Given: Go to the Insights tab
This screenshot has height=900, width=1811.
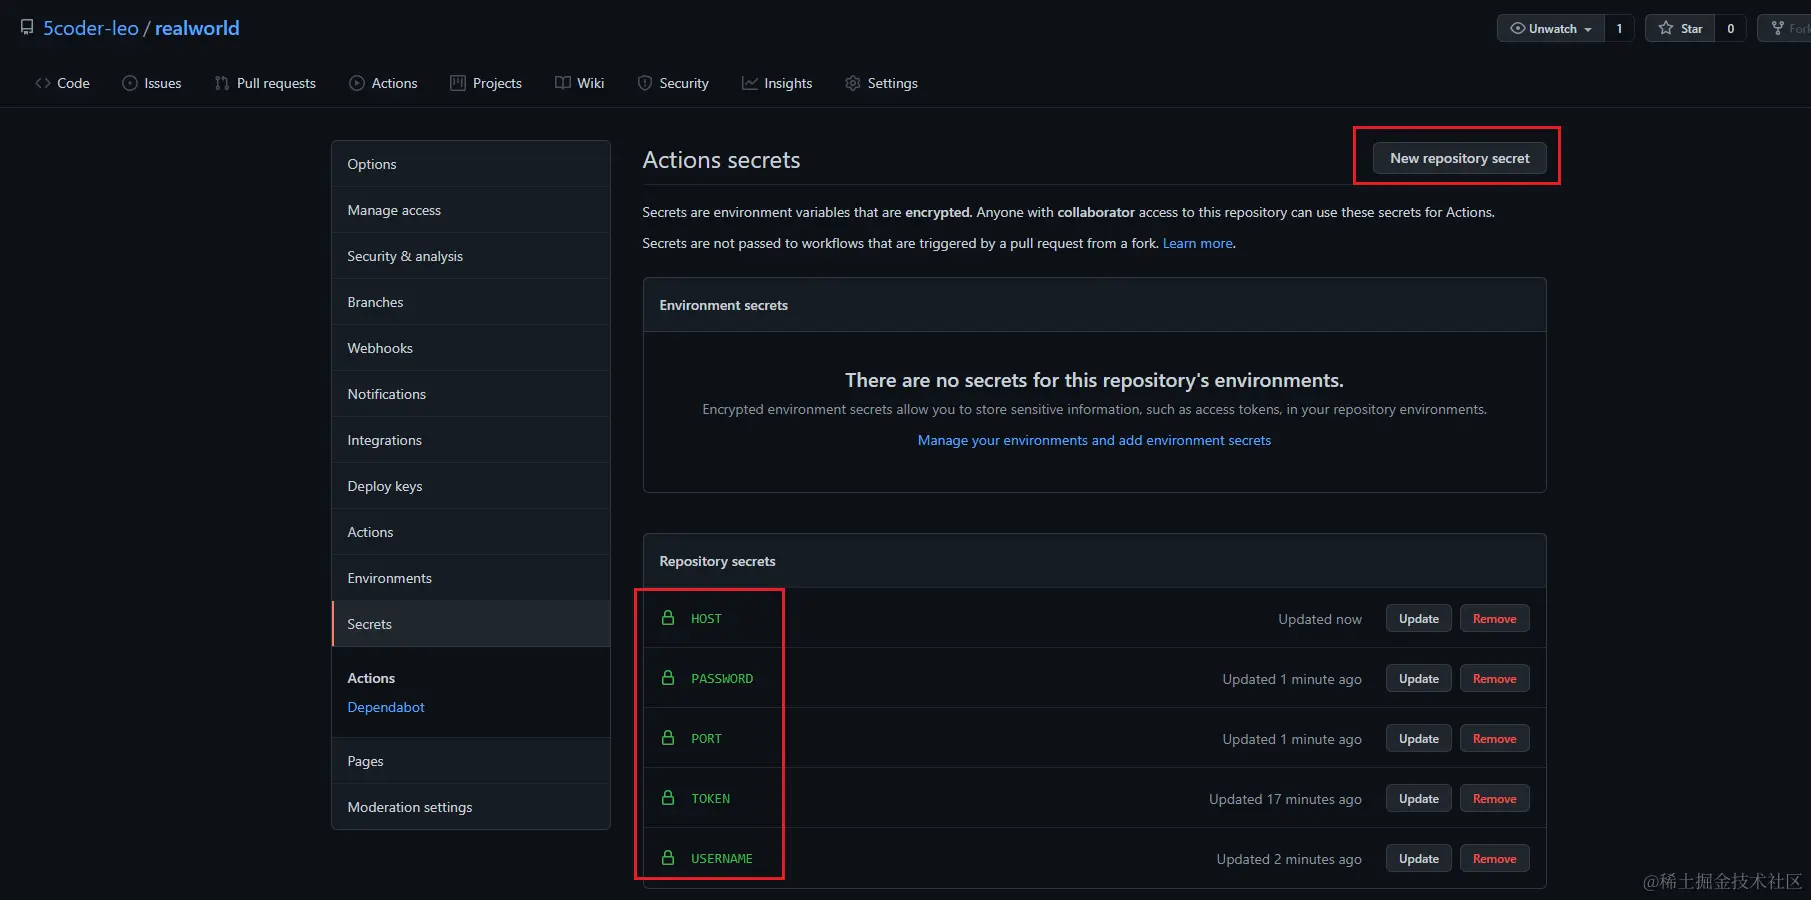Looking at the screenshot, I should (x=777, y=83).
